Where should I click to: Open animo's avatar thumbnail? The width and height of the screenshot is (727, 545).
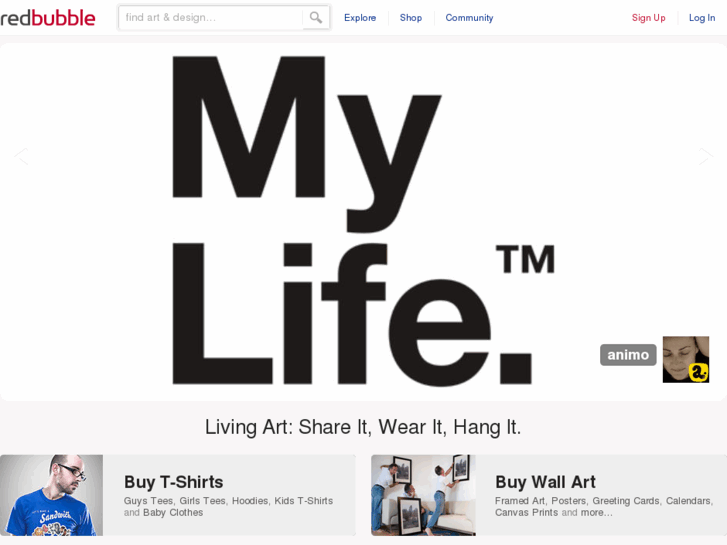click(686, 359)
